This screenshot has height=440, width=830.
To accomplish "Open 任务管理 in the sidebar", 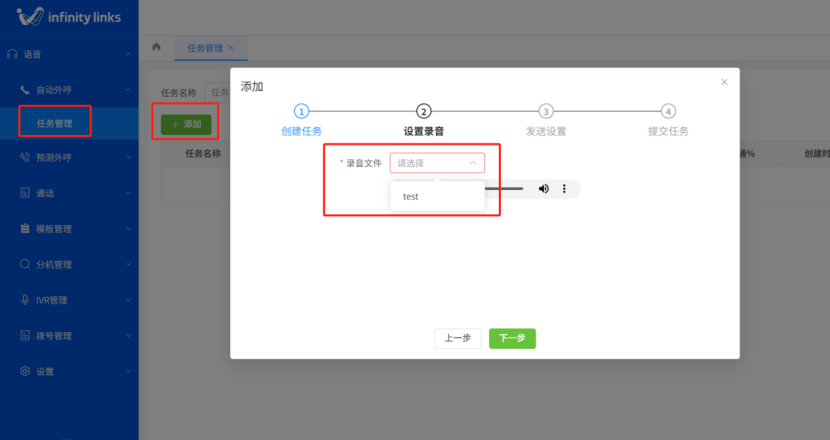I will coord(54,123).
